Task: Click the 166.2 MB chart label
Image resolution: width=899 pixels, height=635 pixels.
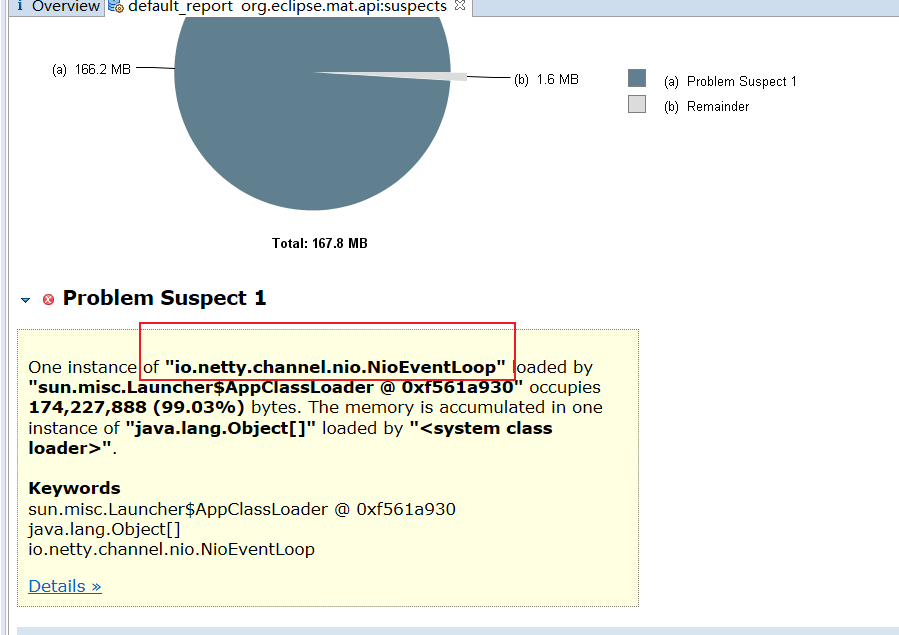Action: pos(91,69)
